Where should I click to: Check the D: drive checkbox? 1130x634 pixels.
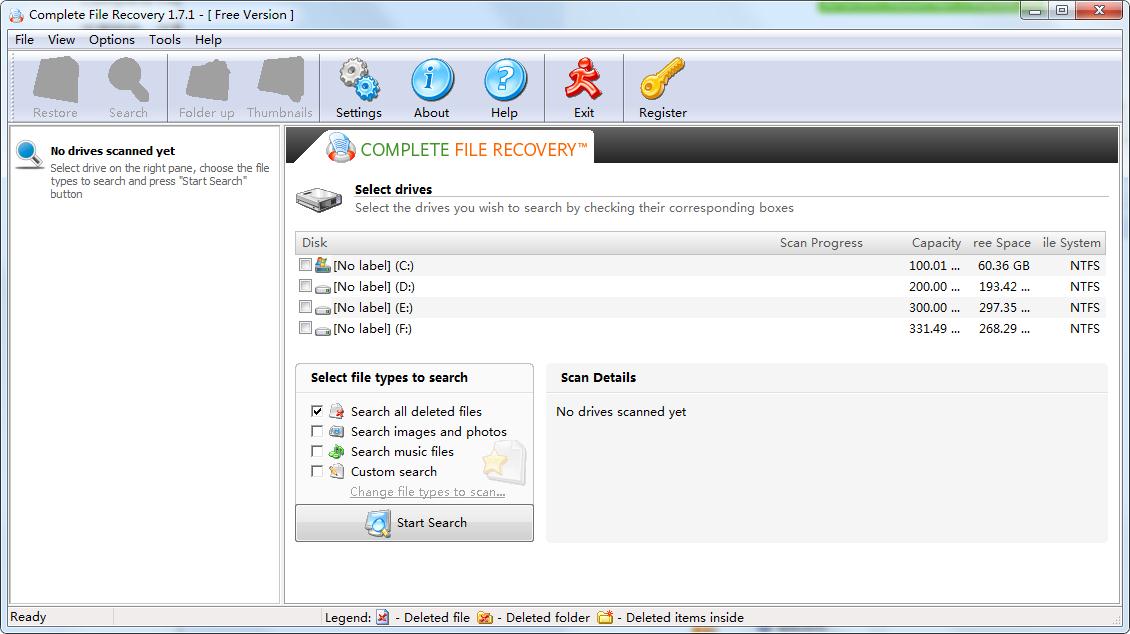pos(306,286)
